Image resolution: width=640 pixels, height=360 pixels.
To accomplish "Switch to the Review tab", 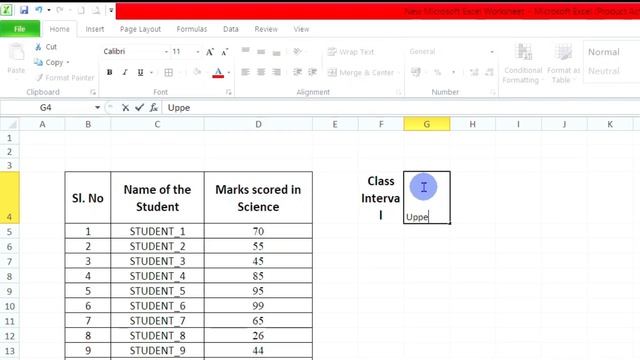I will (x=266, y=29).
